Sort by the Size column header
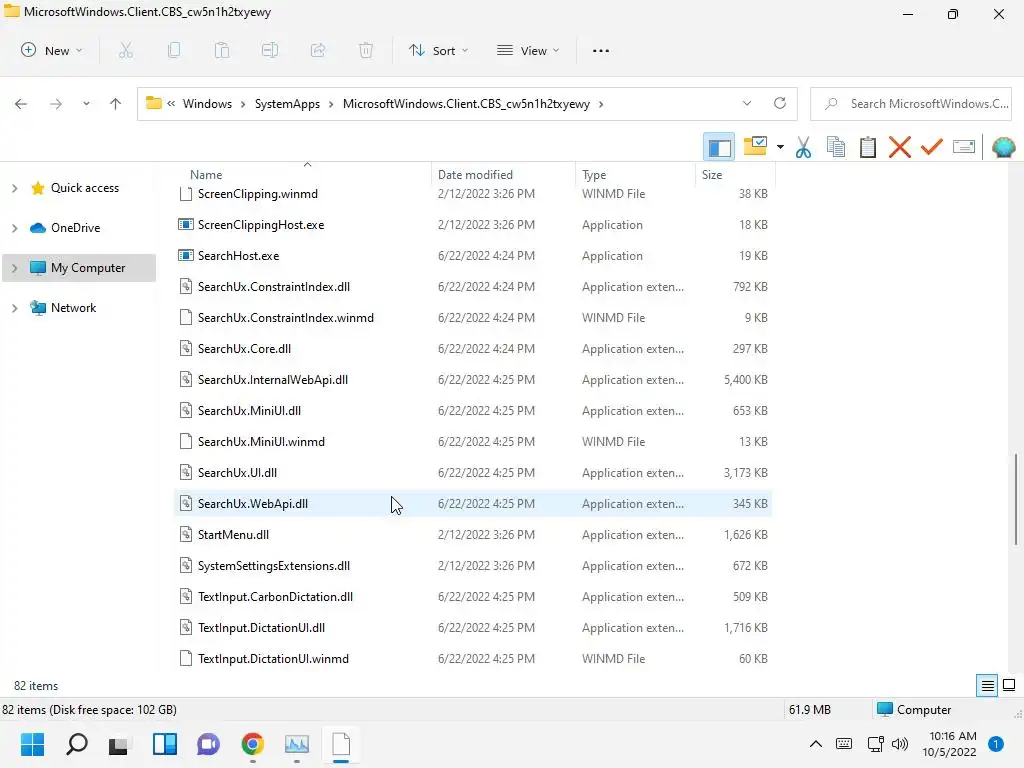The image size is (1024, 768). tap(712, 174)
